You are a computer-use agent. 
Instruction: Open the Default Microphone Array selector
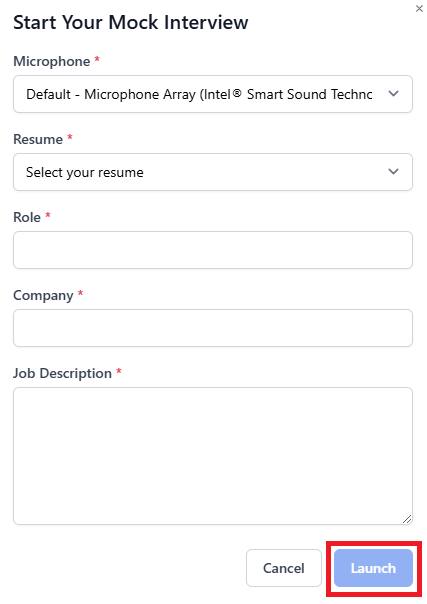coord(213,94)
